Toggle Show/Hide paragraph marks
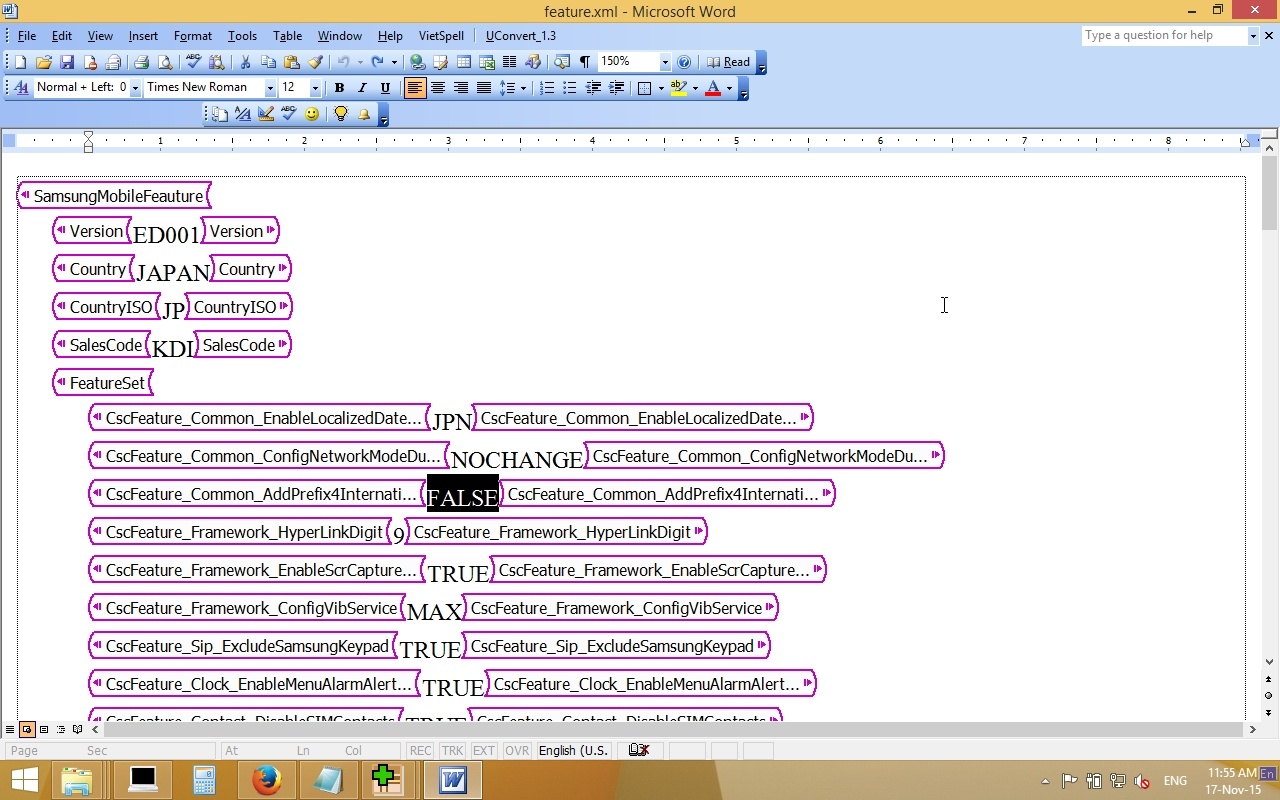The width and height of the screenshot is (1280, 800). point(585,62)
